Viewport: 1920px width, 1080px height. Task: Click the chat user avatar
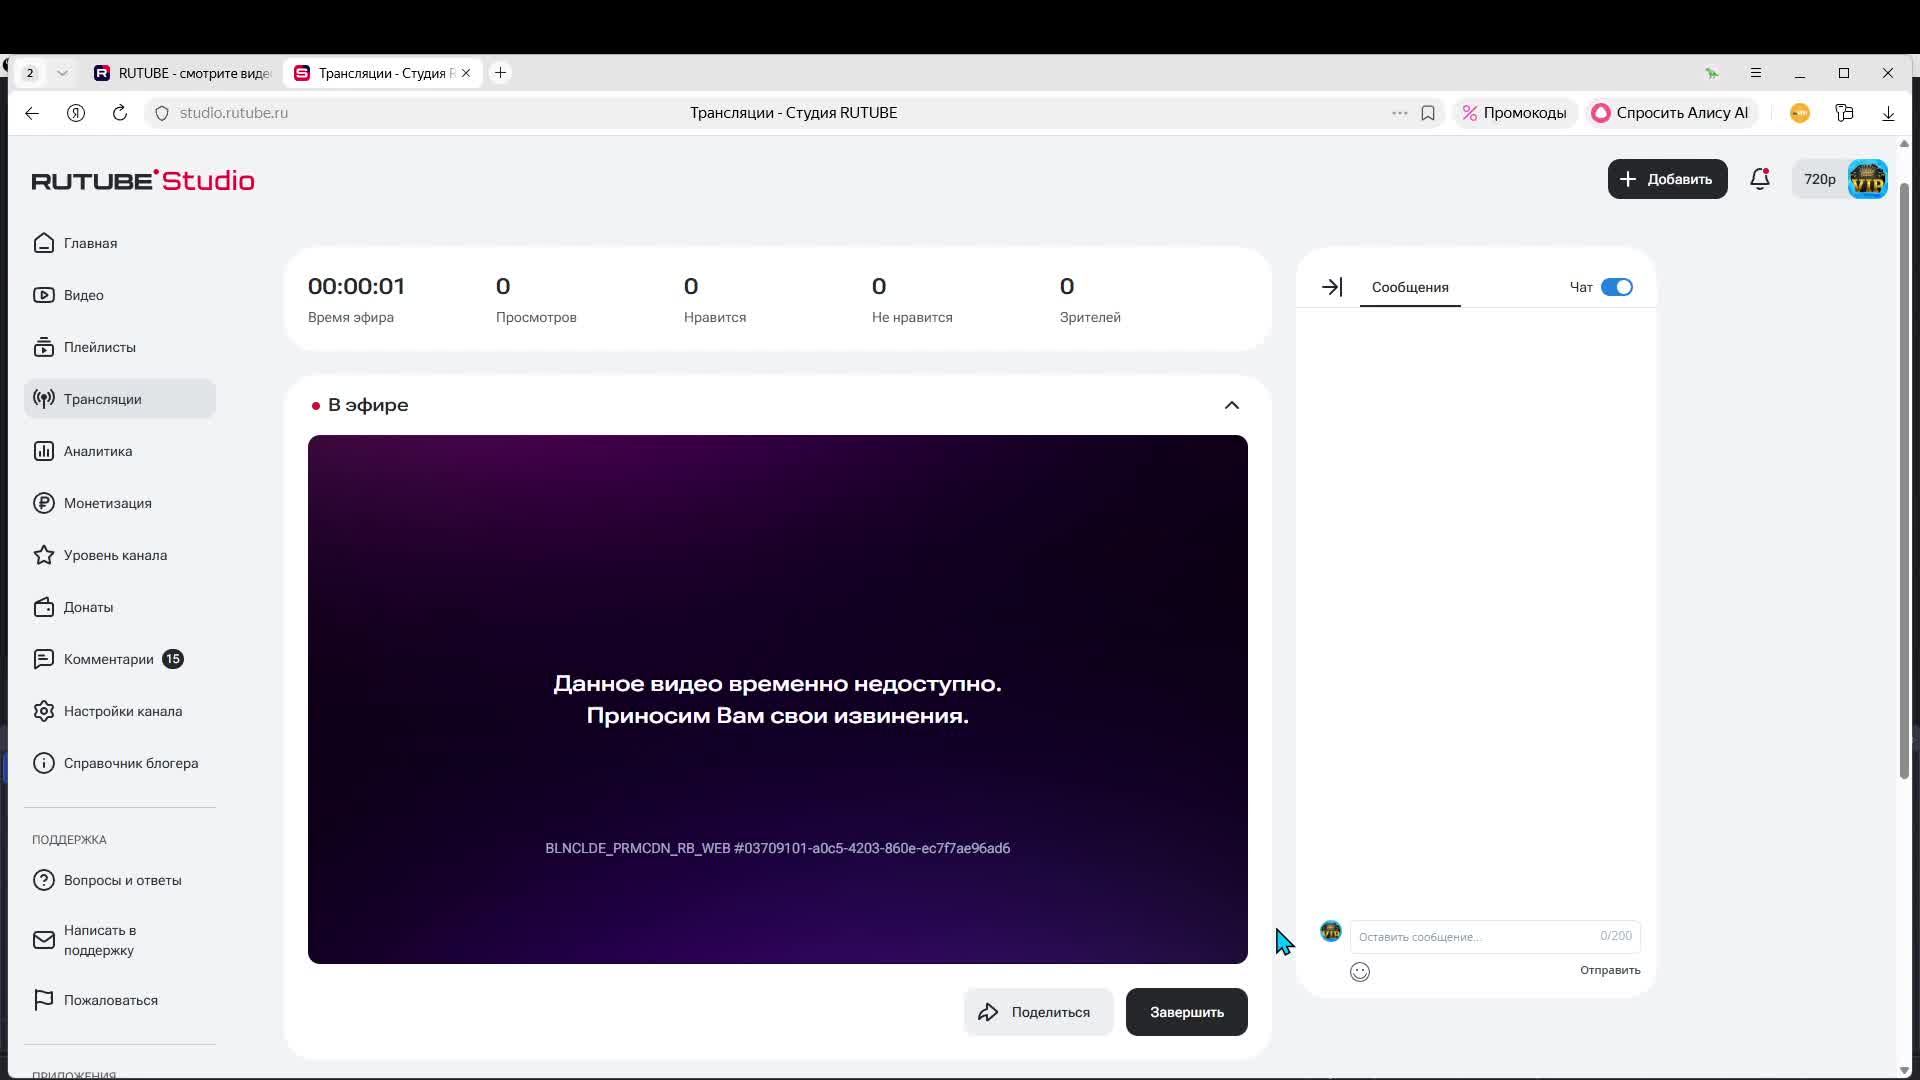(x=1330, y=931)
